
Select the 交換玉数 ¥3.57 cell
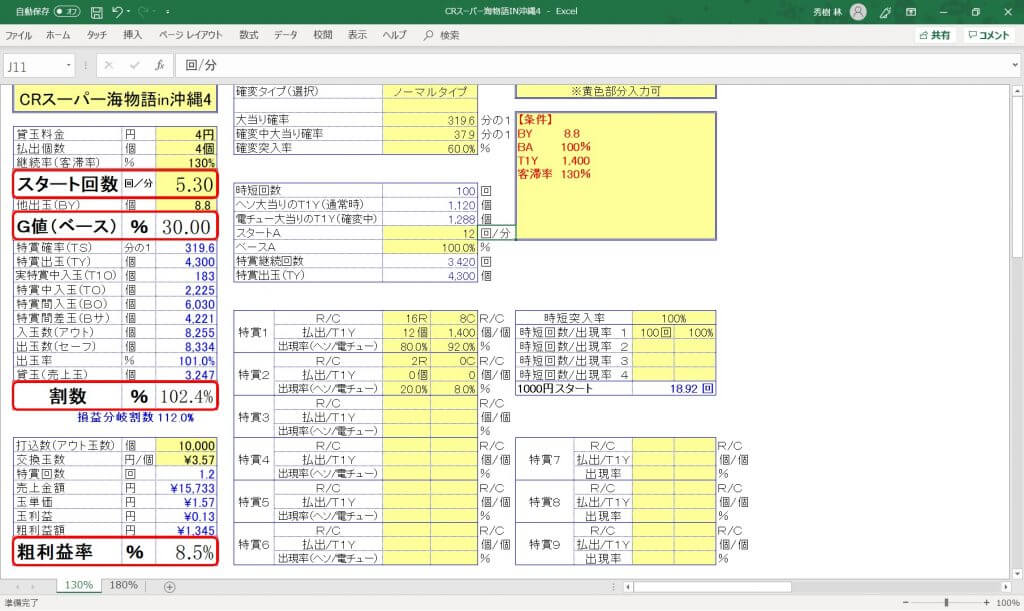(x=186, y=460)
